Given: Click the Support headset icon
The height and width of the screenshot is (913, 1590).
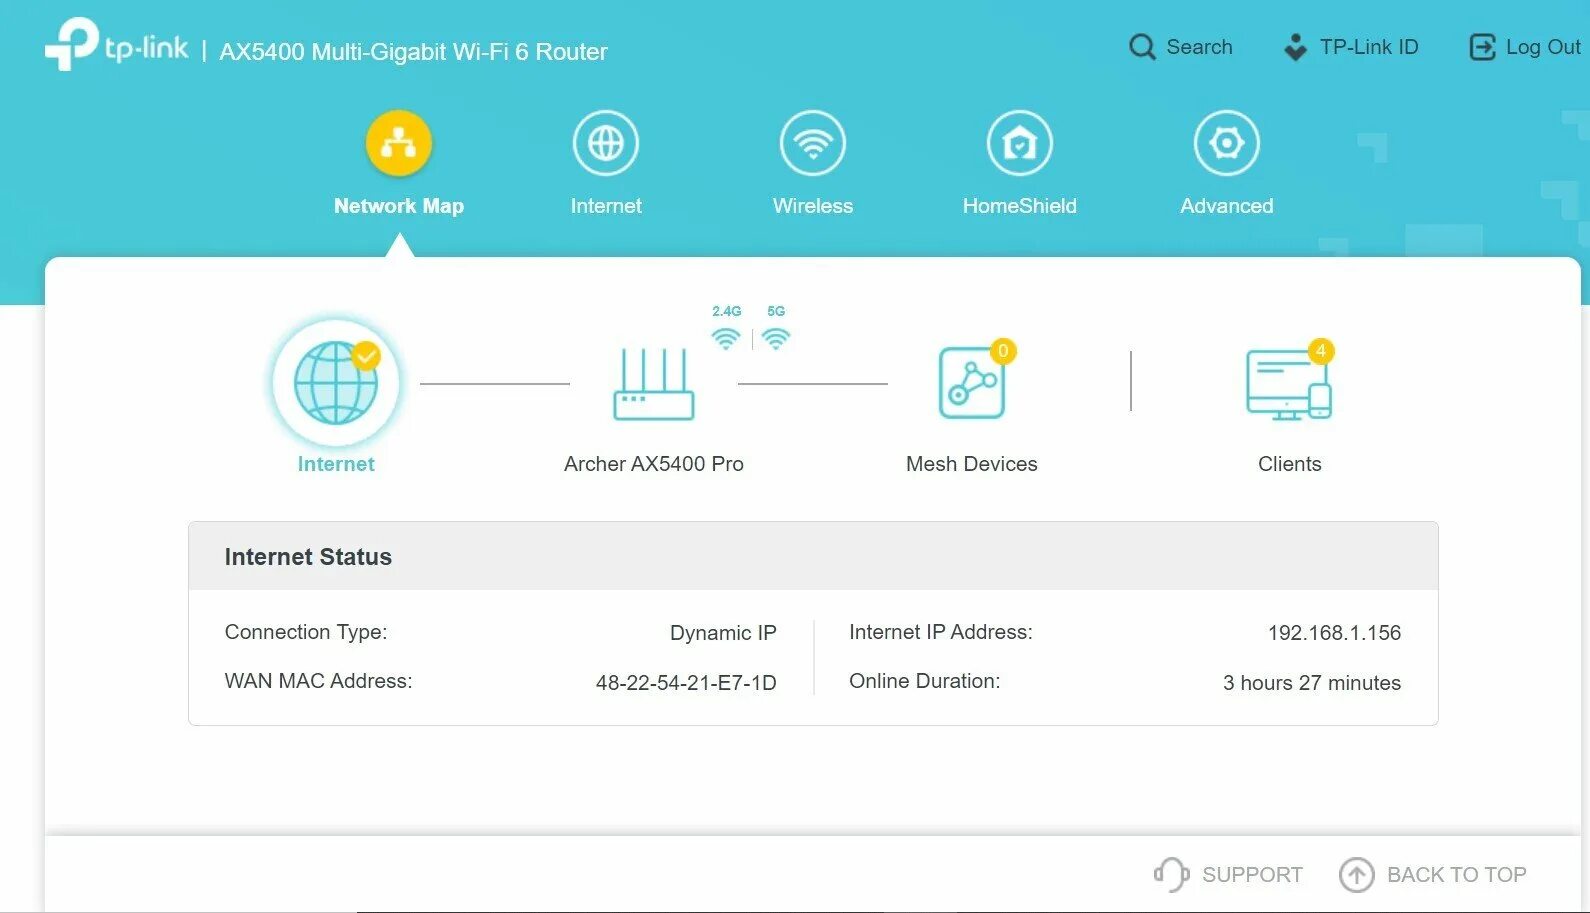Looking at the screenshot, I should [x=1171, y=874].
